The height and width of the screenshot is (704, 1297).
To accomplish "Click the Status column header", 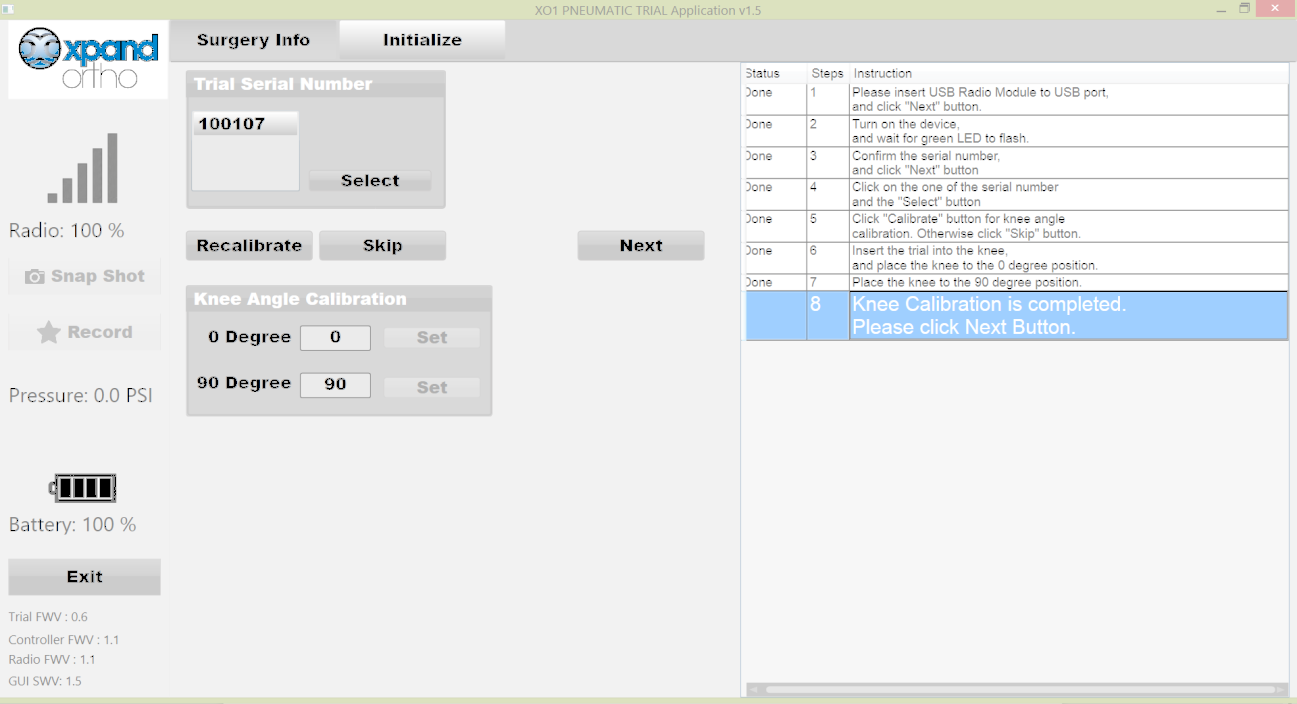I will 775,73.
